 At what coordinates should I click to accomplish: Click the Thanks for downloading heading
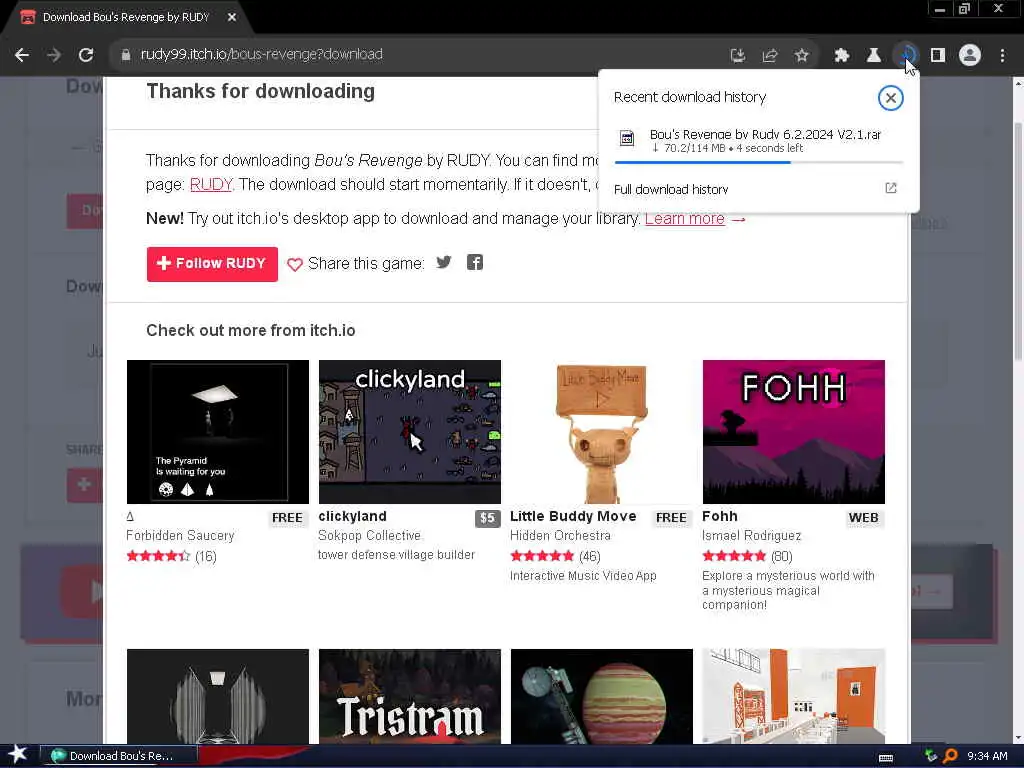(x=261, y=91)
